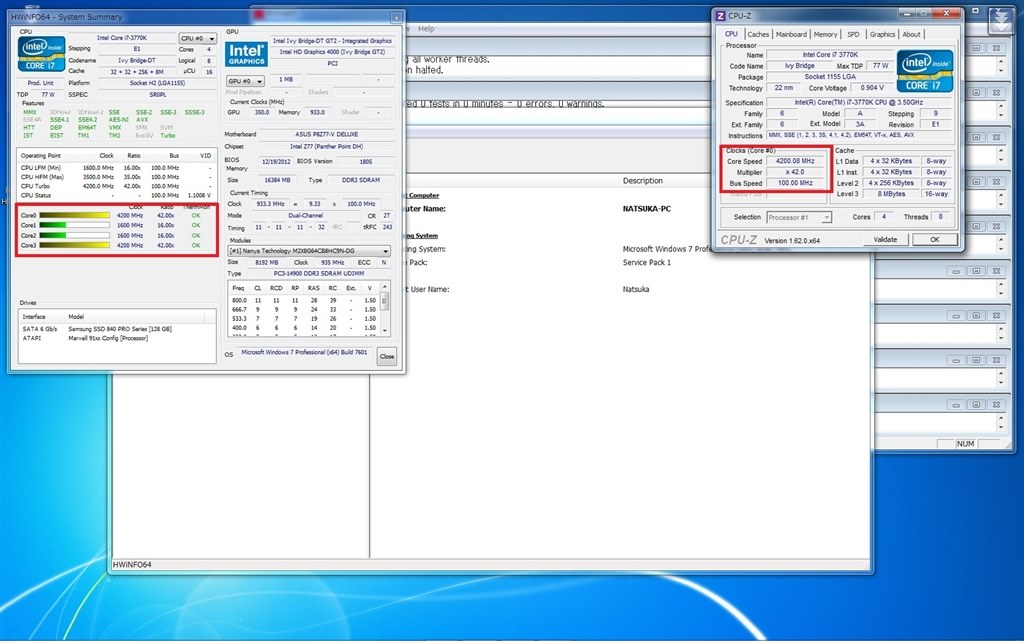Click the NATSUKA-PC computer name value

pyautogui.click(x=647, y=209)
